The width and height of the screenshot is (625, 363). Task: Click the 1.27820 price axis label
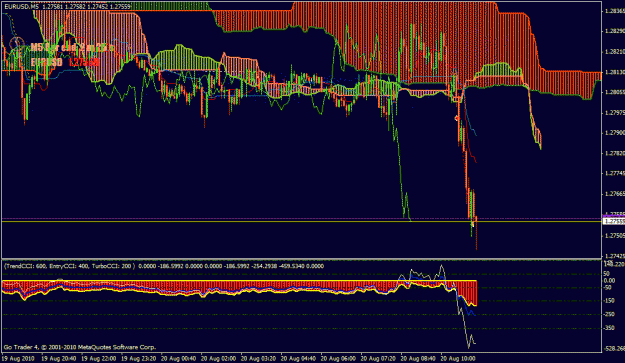click(x=614, y=153)
